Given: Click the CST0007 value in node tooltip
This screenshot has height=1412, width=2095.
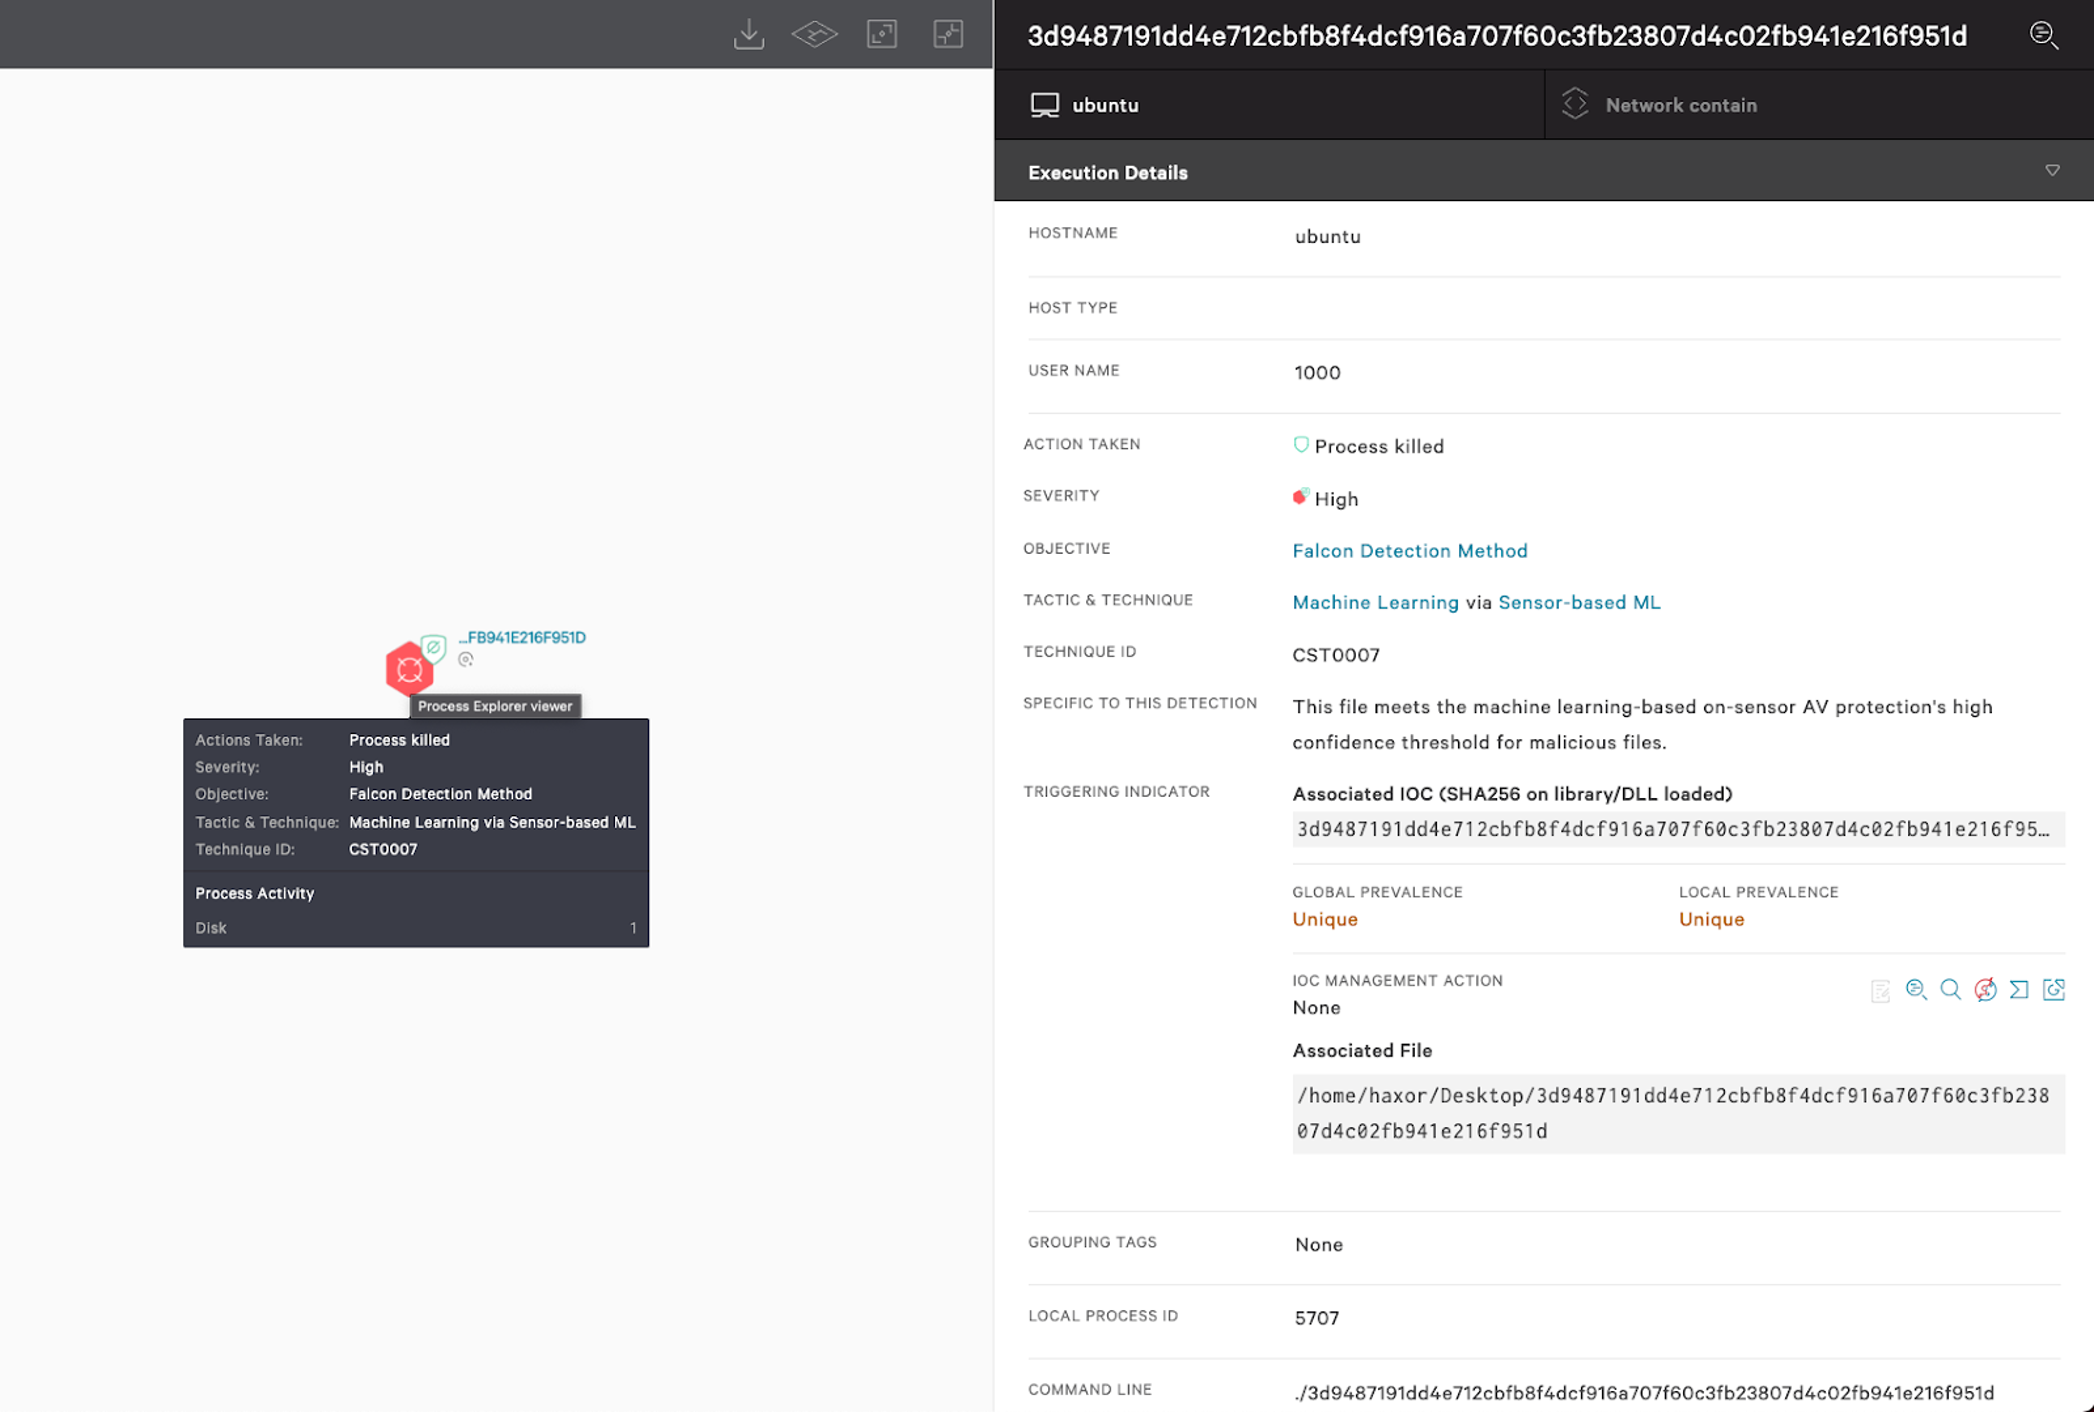Looking at the screenshot, I should pos(382,849).
